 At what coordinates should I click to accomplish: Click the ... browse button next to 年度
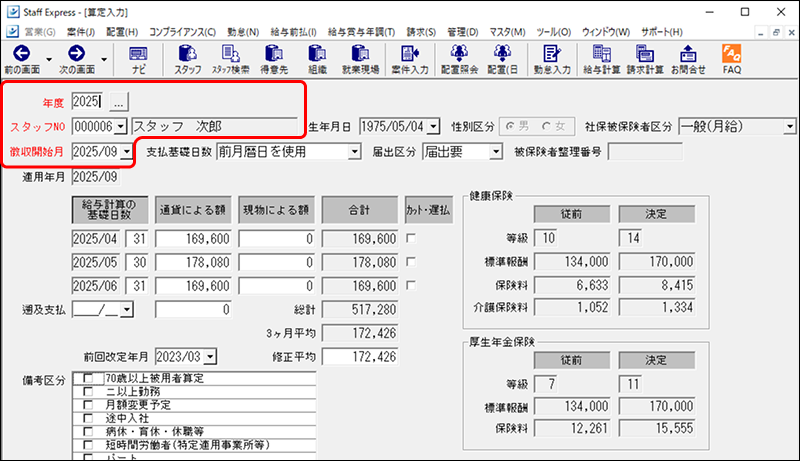119,102
